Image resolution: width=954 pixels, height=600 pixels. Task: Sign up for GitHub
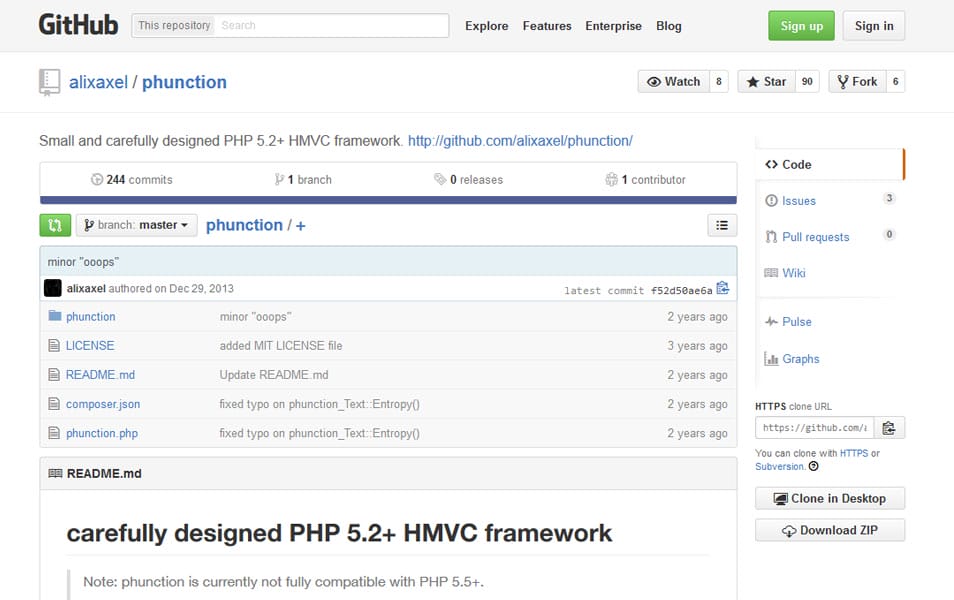800,25
